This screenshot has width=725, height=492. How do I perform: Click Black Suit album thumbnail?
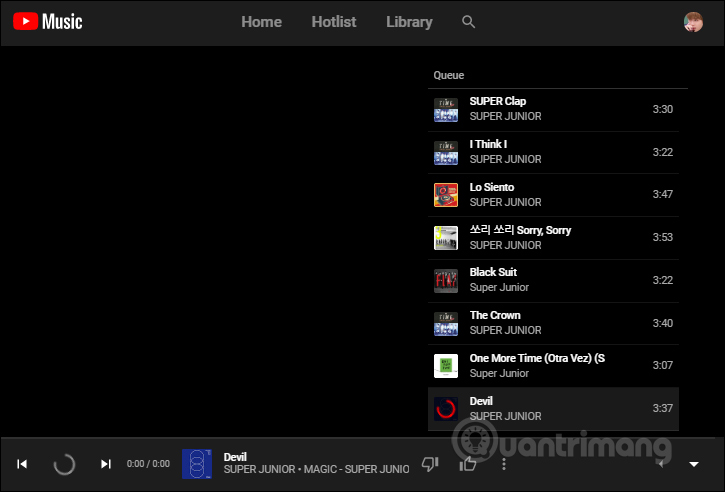coord(446,281)
